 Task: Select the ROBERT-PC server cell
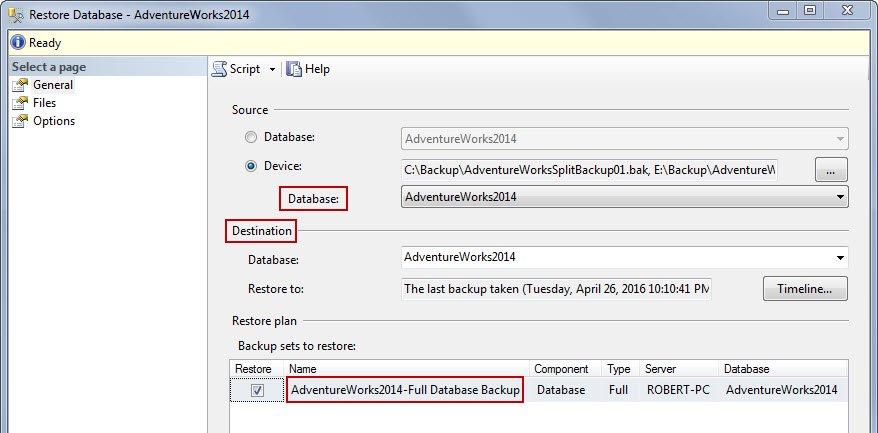[678, 390]
